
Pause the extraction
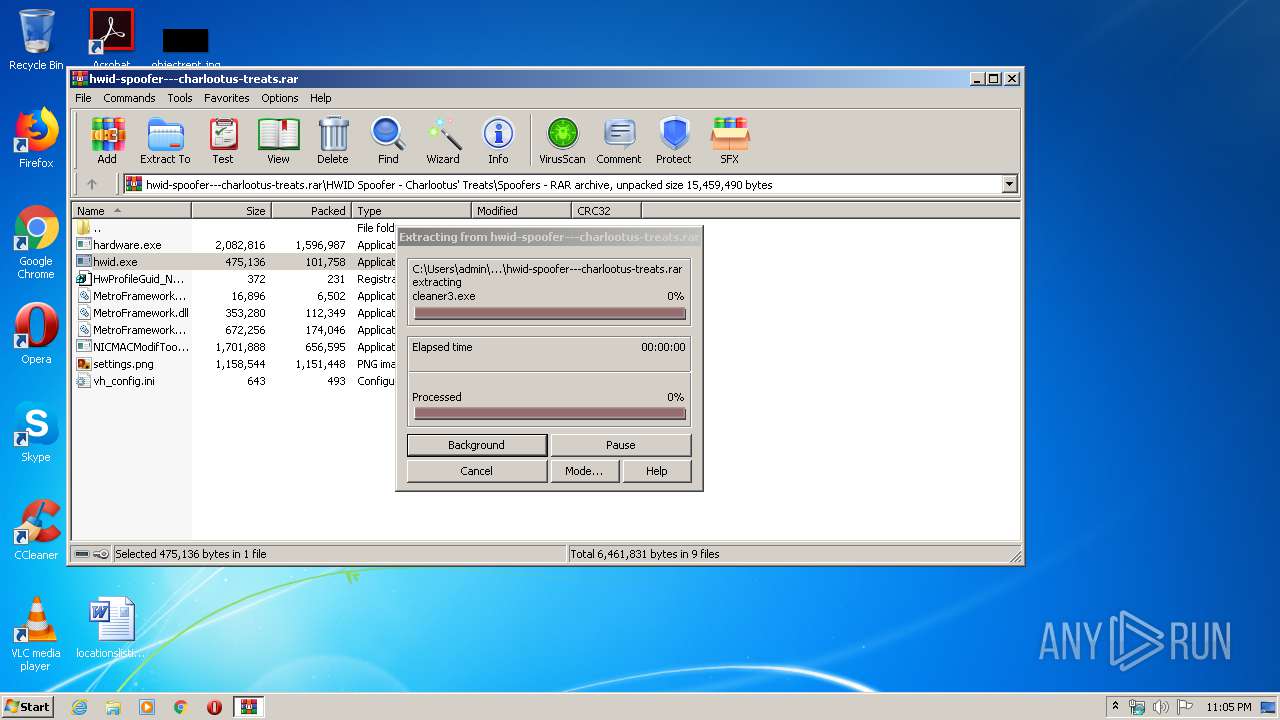[620, 445]
